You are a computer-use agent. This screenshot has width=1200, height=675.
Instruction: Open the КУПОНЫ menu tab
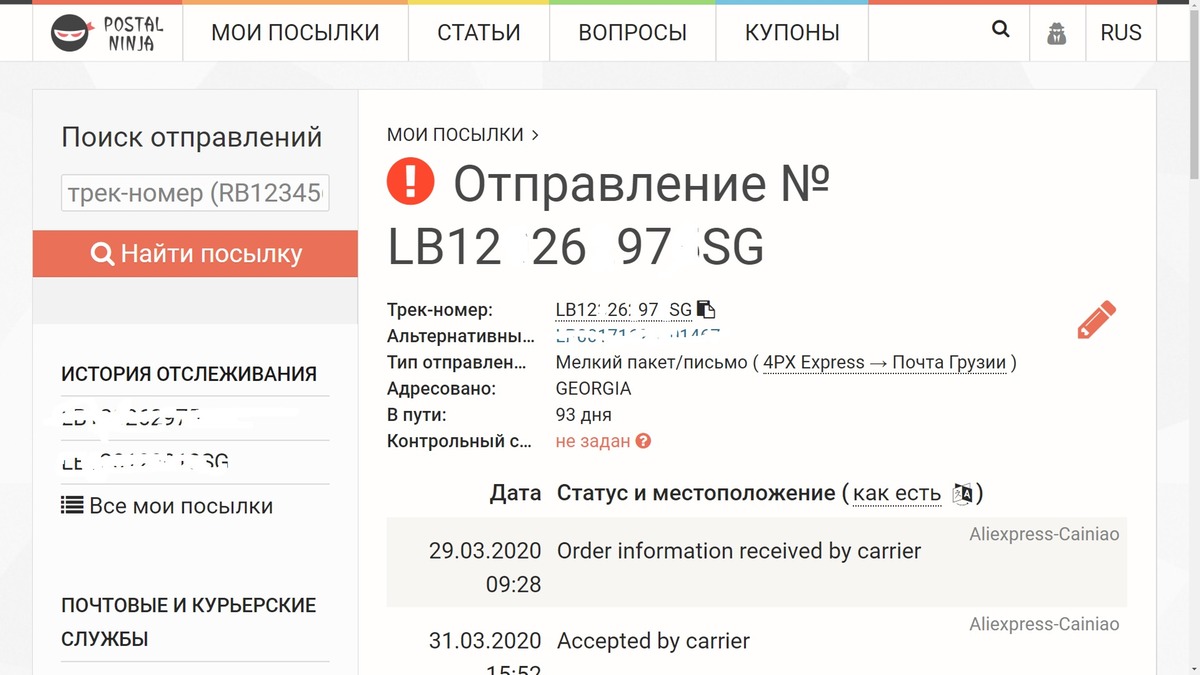coord(792,33)
